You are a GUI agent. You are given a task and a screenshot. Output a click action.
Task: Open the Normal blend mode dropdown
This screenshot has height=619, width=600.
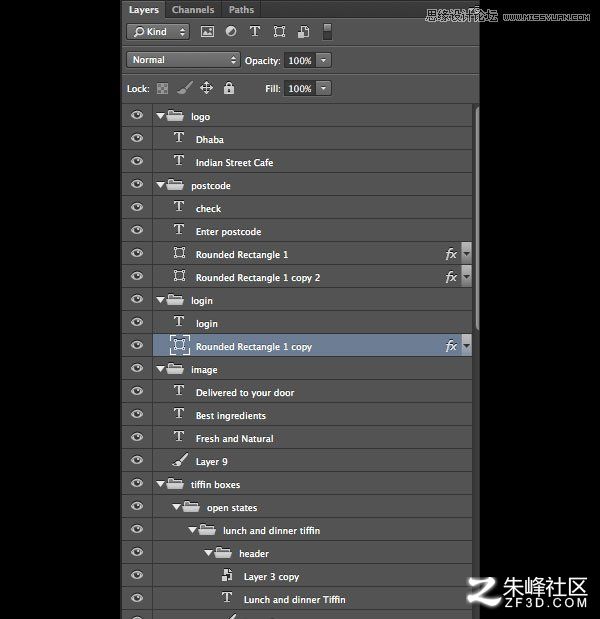[x=183, y=60]
